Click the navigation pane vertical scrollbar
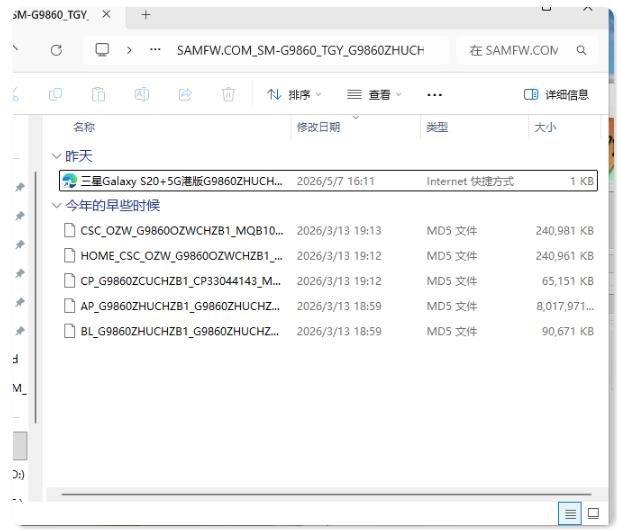 coord(36,298)
